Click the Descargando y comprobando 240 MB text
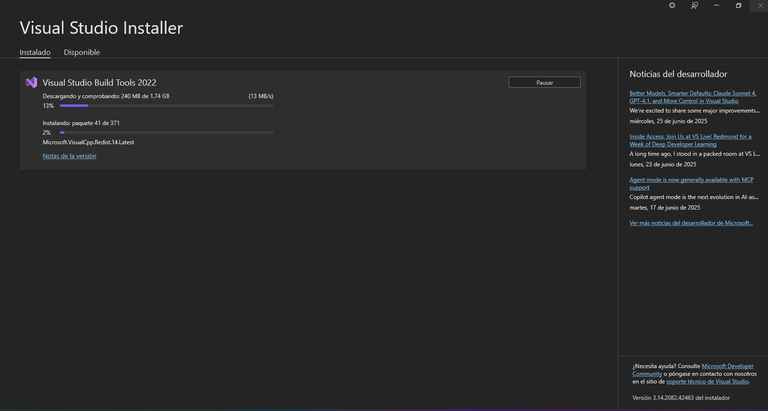The height and width of the screenshot is (411, 768). 106,96
